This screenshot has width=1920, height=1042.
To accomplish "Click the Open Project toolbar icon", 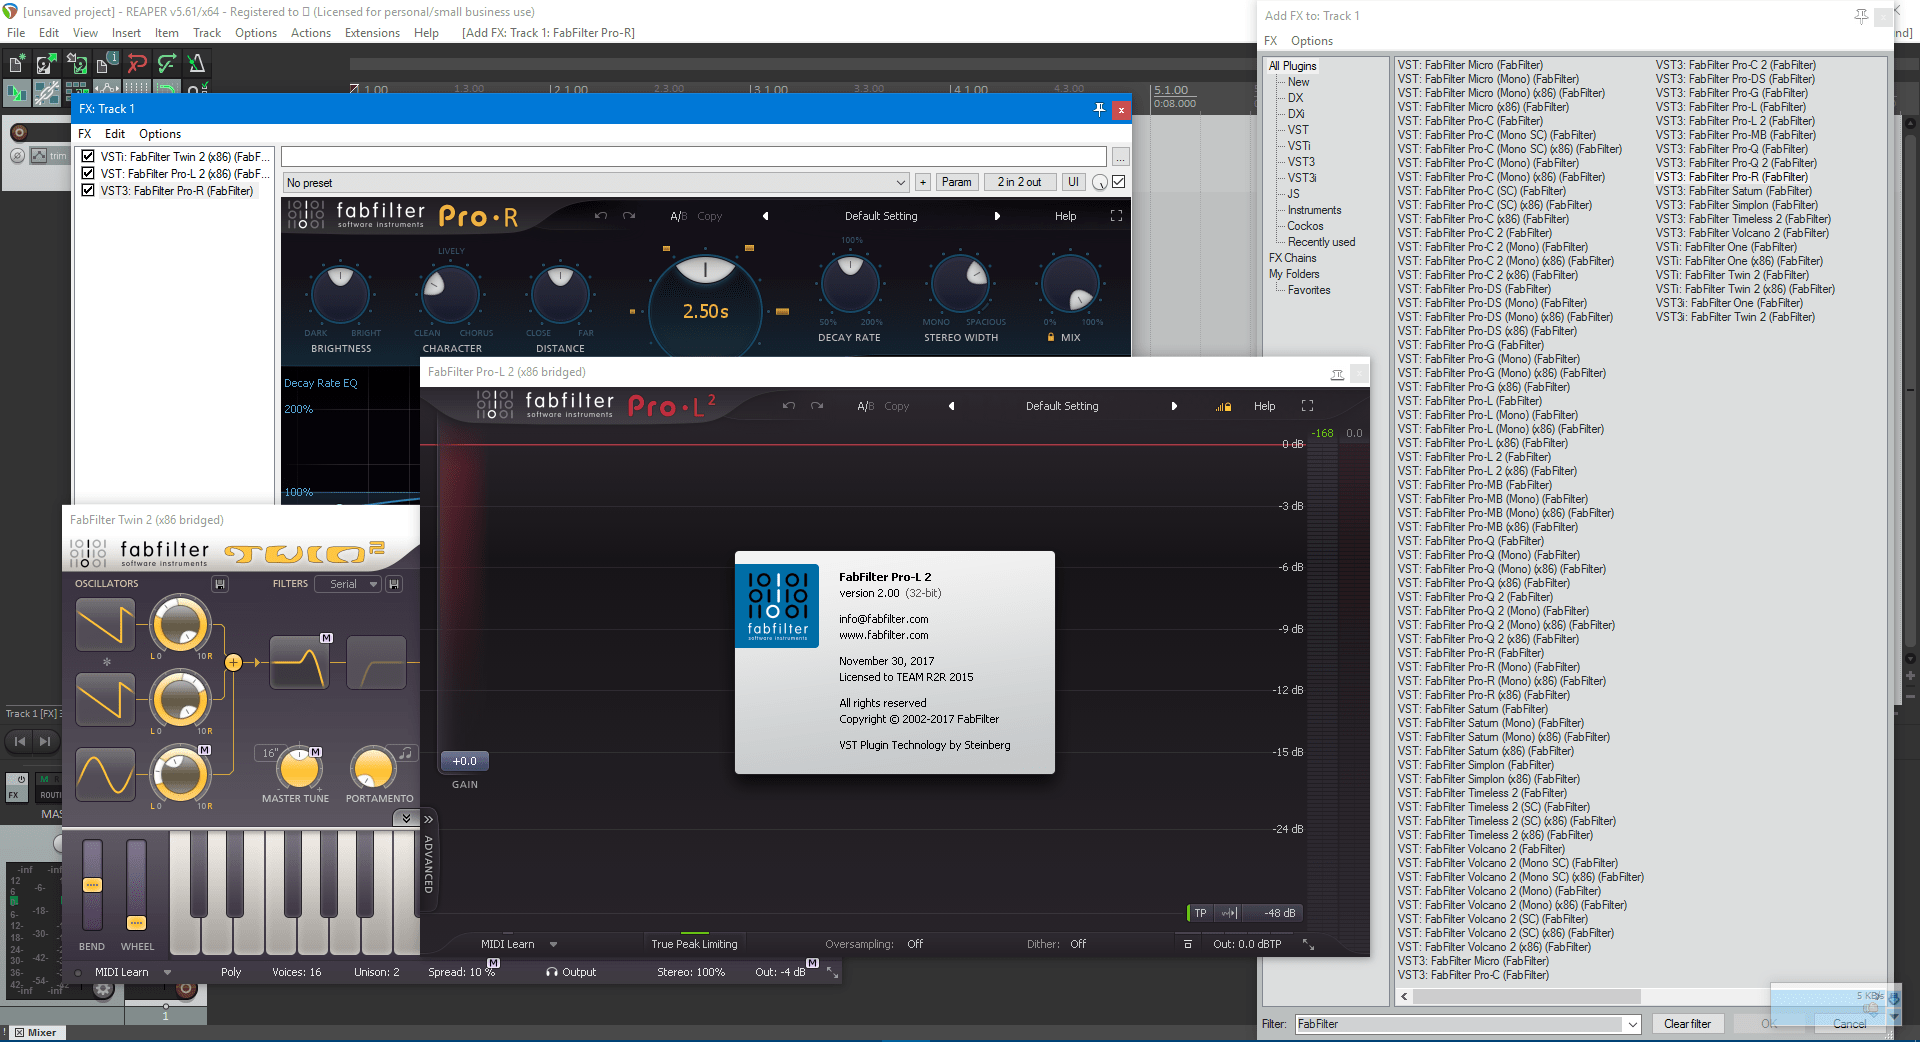I will (x=46, y=64).
